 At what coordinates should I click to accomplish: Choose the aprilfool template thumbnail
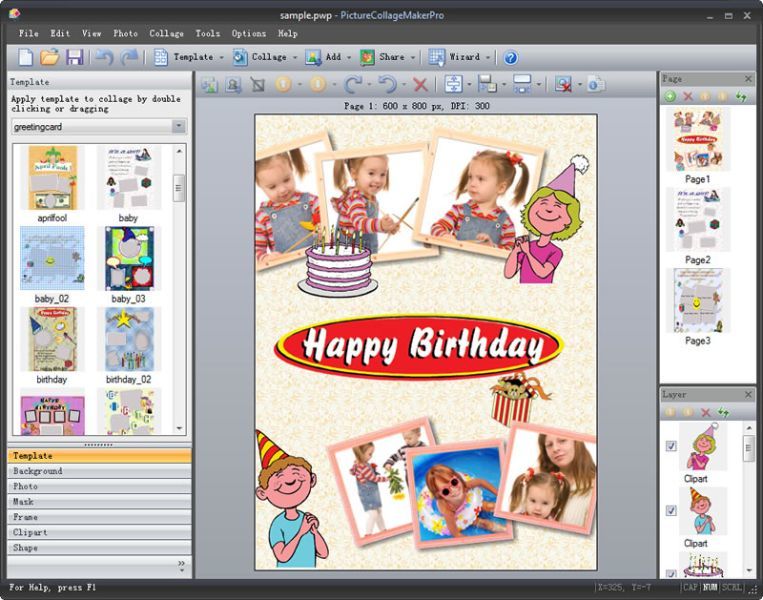coord(52,178)
